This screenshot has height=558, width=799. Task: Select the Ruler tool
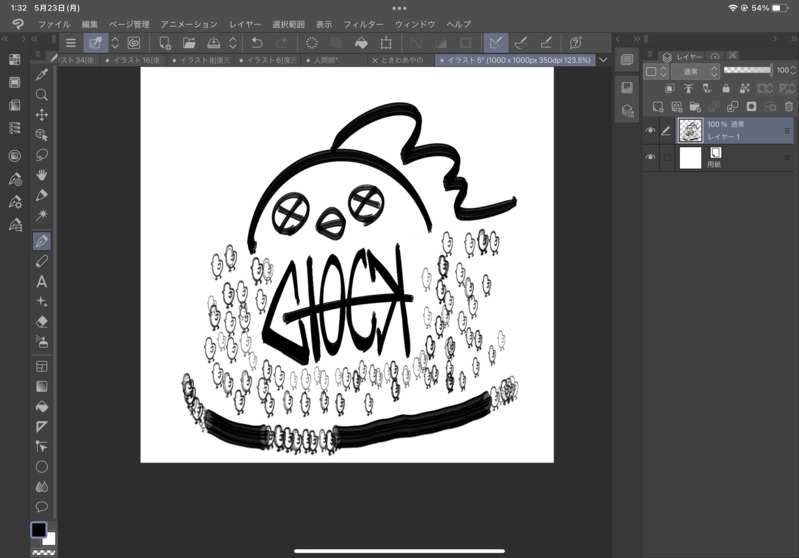tap(42, 427)
